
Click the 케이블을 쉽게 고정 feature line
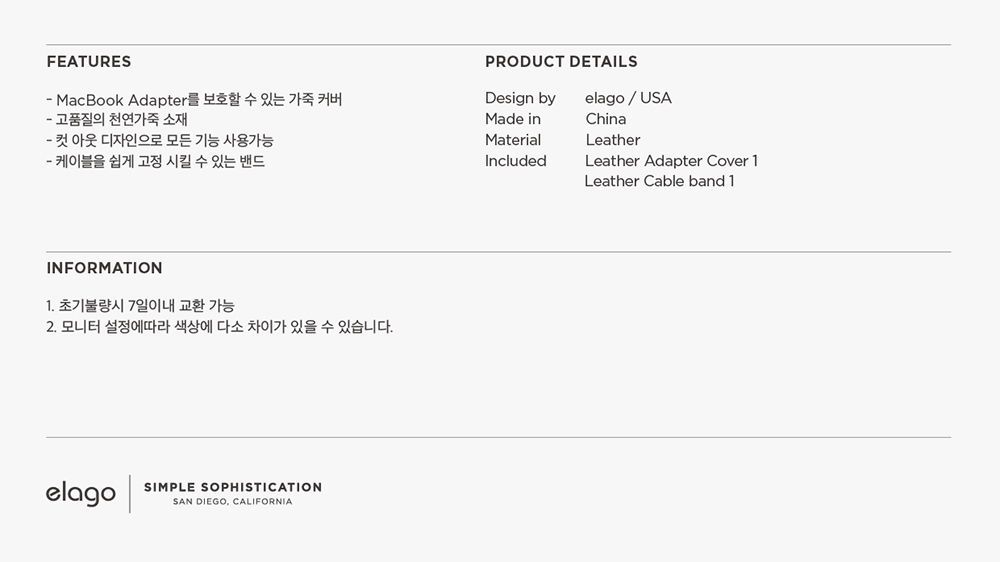[156, 161]
